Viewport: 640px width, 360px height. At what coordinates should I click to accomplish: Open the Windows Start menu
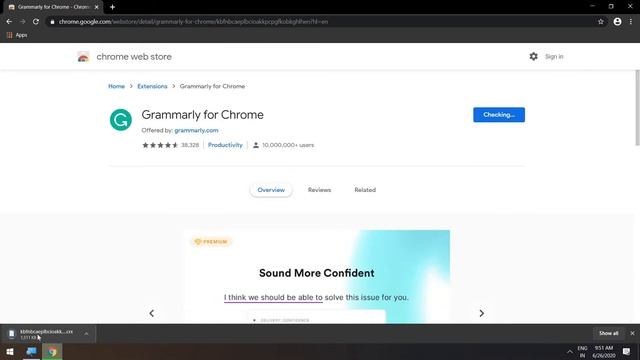(x=10, y=351)
